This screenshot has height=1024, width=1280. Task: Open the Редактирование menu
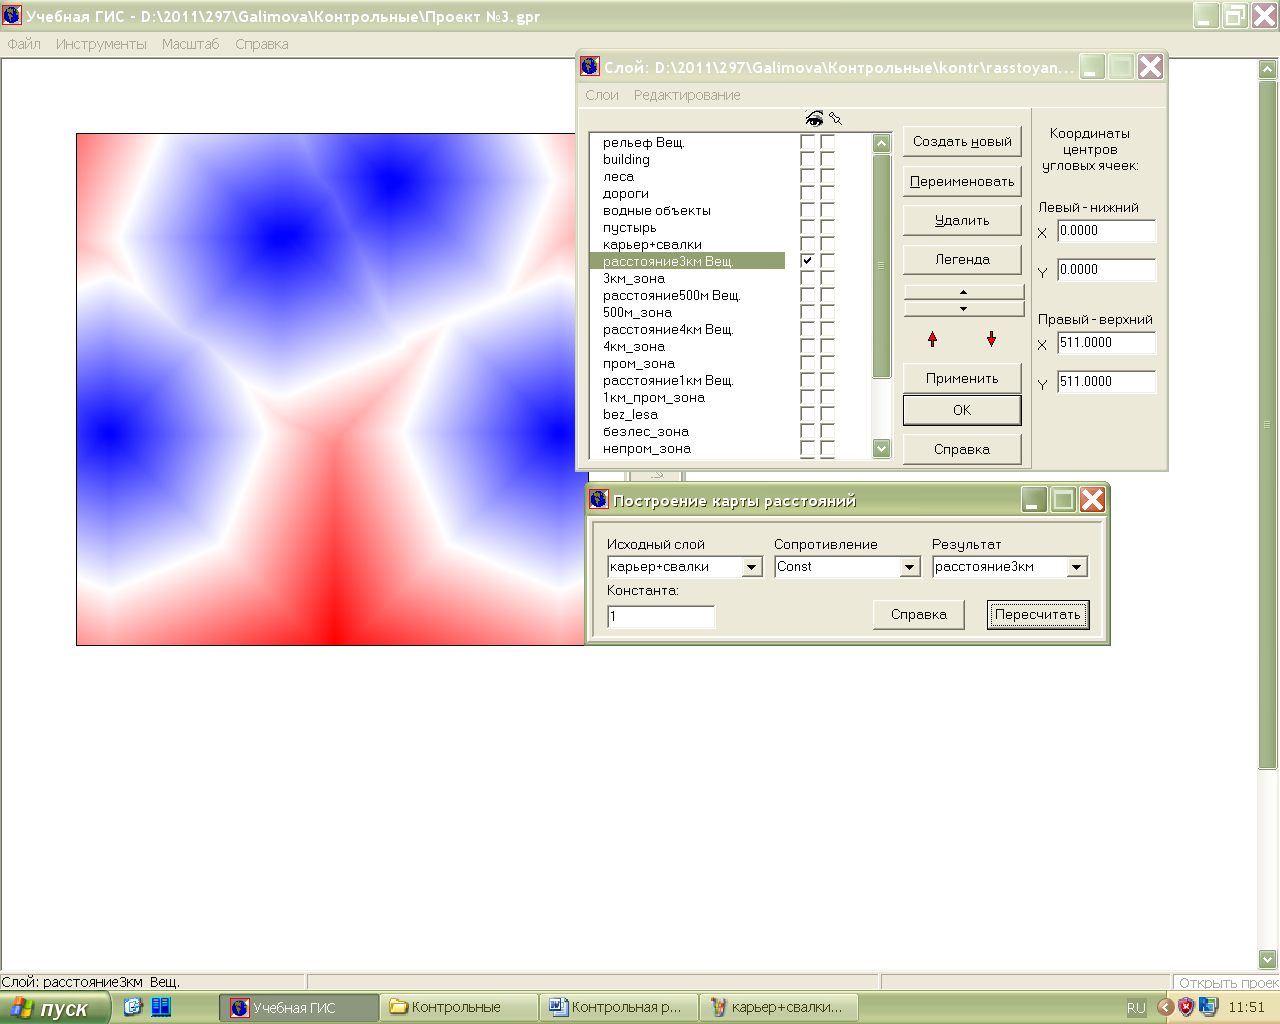click(687, 95)
